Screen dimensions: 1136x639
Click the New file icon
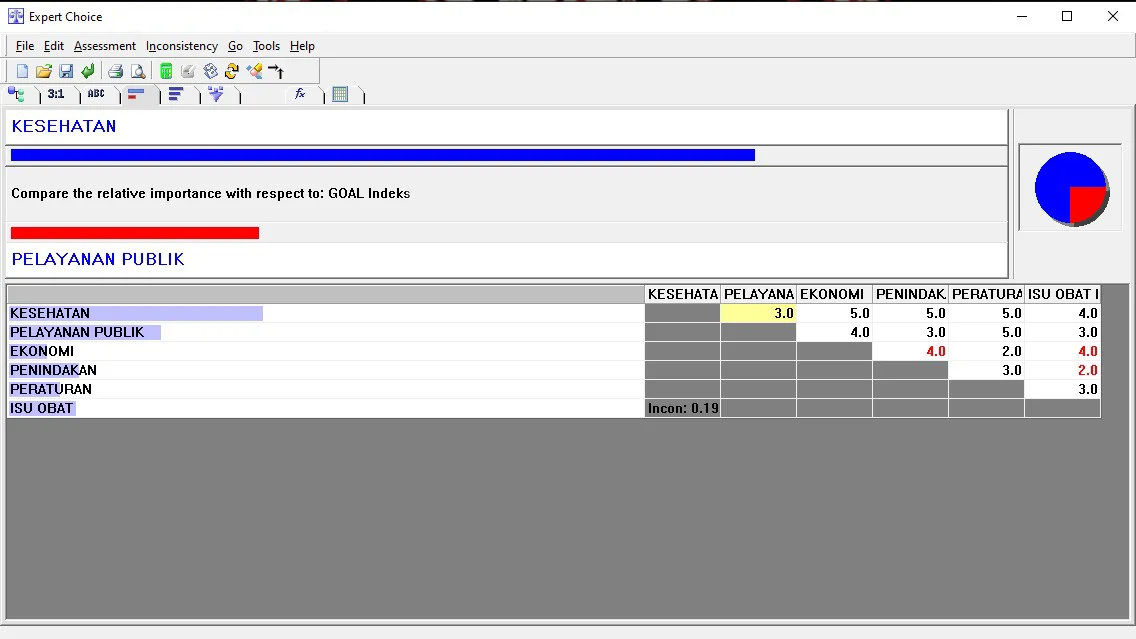click(22, 71)
